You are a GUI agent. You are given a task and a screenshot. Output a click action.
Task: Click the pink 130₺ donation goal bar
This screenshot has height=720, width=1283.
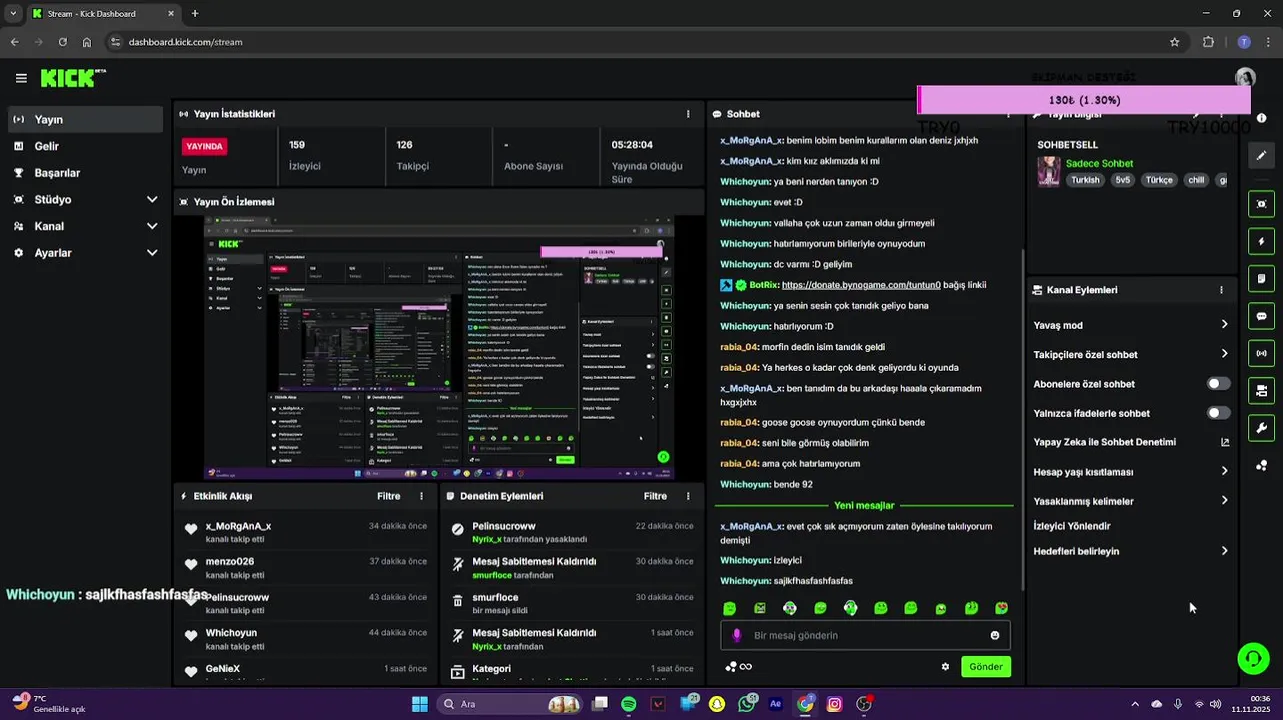(x=1084, y=100)
